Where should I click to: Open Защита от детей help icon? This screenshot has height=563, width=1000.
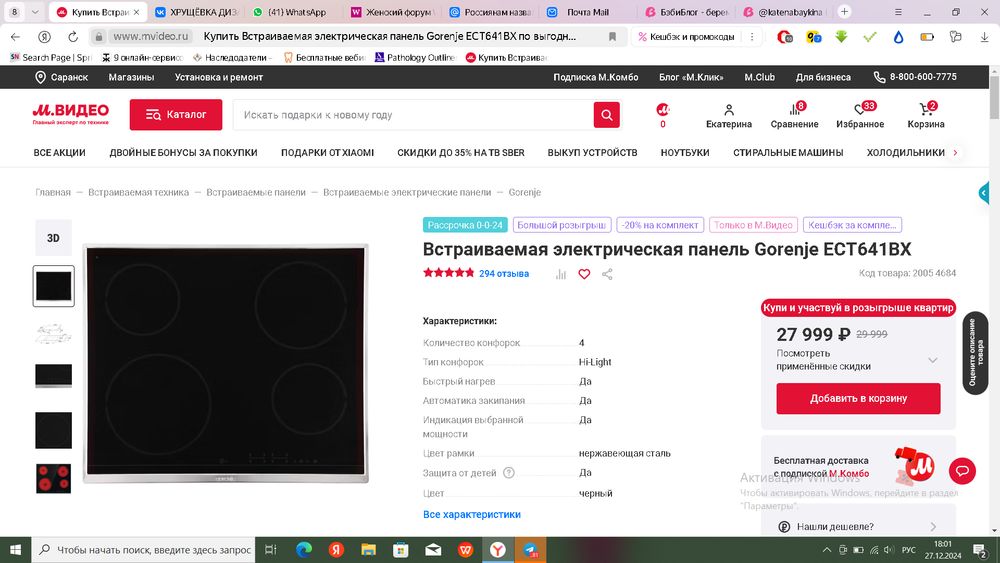pyautogui.click(x=508, y=473)
